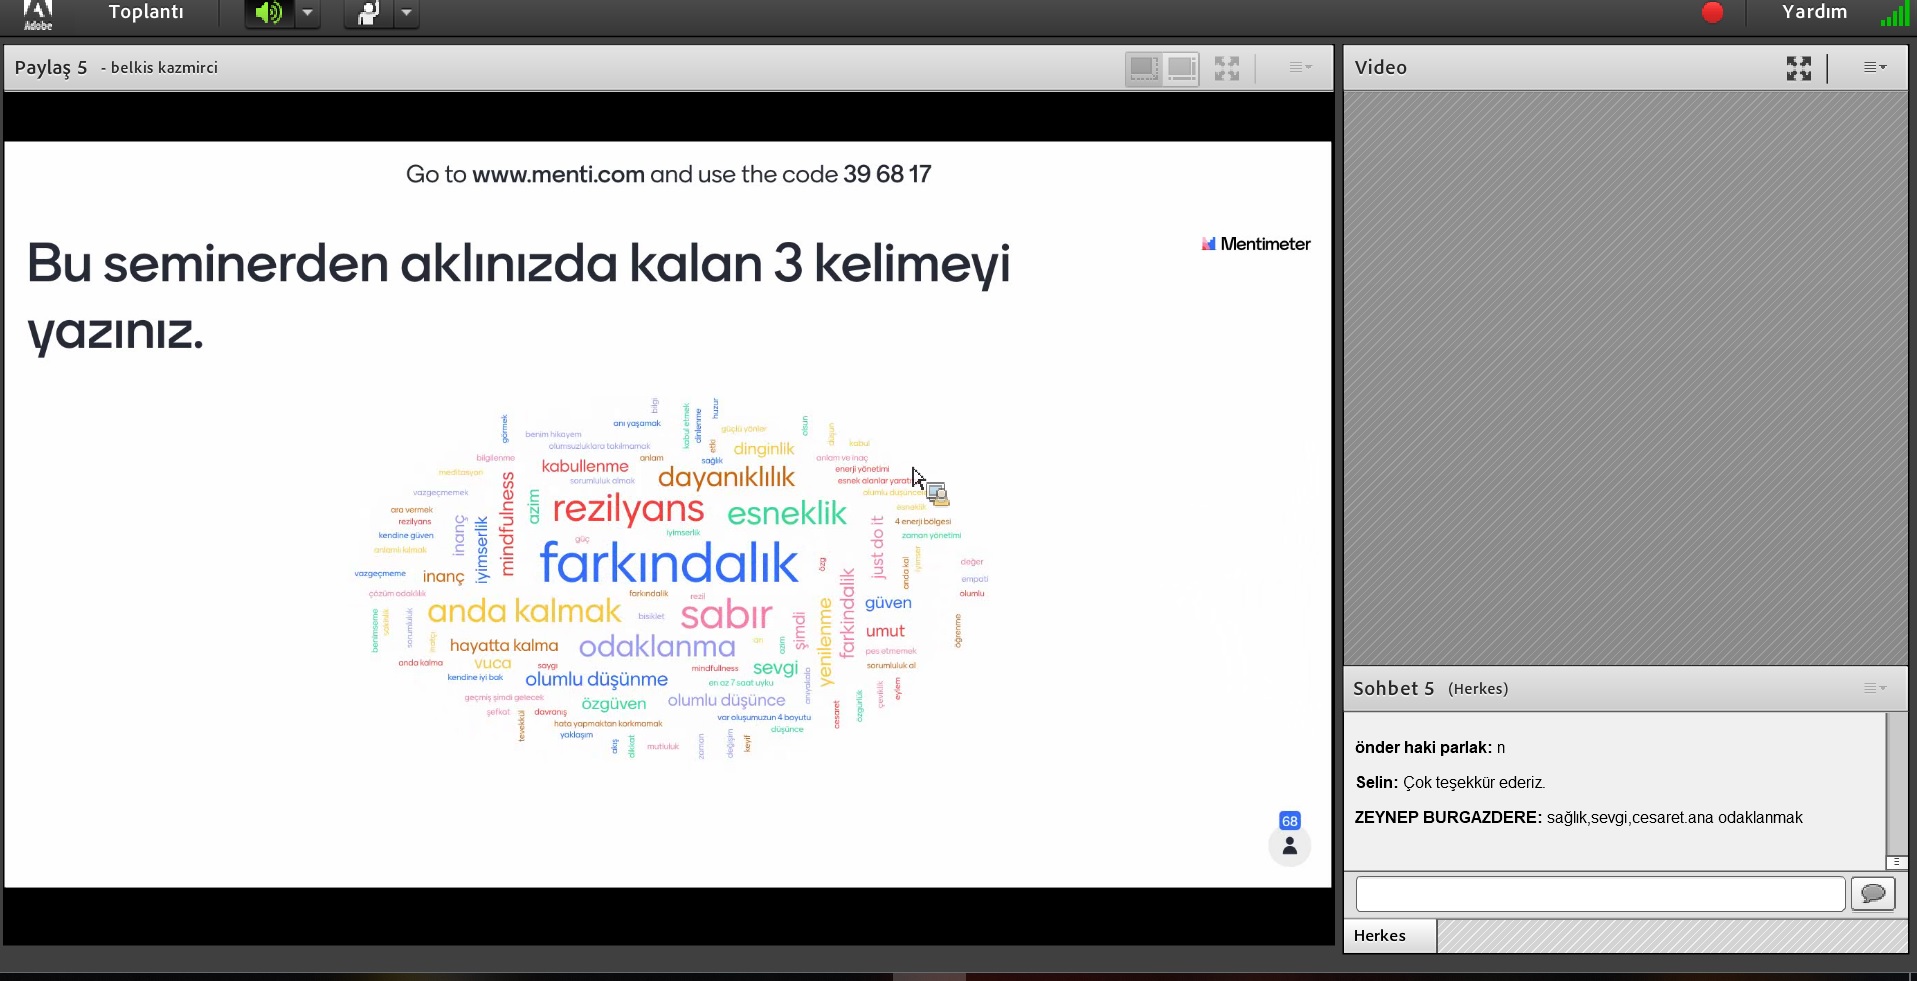
Task: Open the Yardım menu
Action: coord(1814,12)
